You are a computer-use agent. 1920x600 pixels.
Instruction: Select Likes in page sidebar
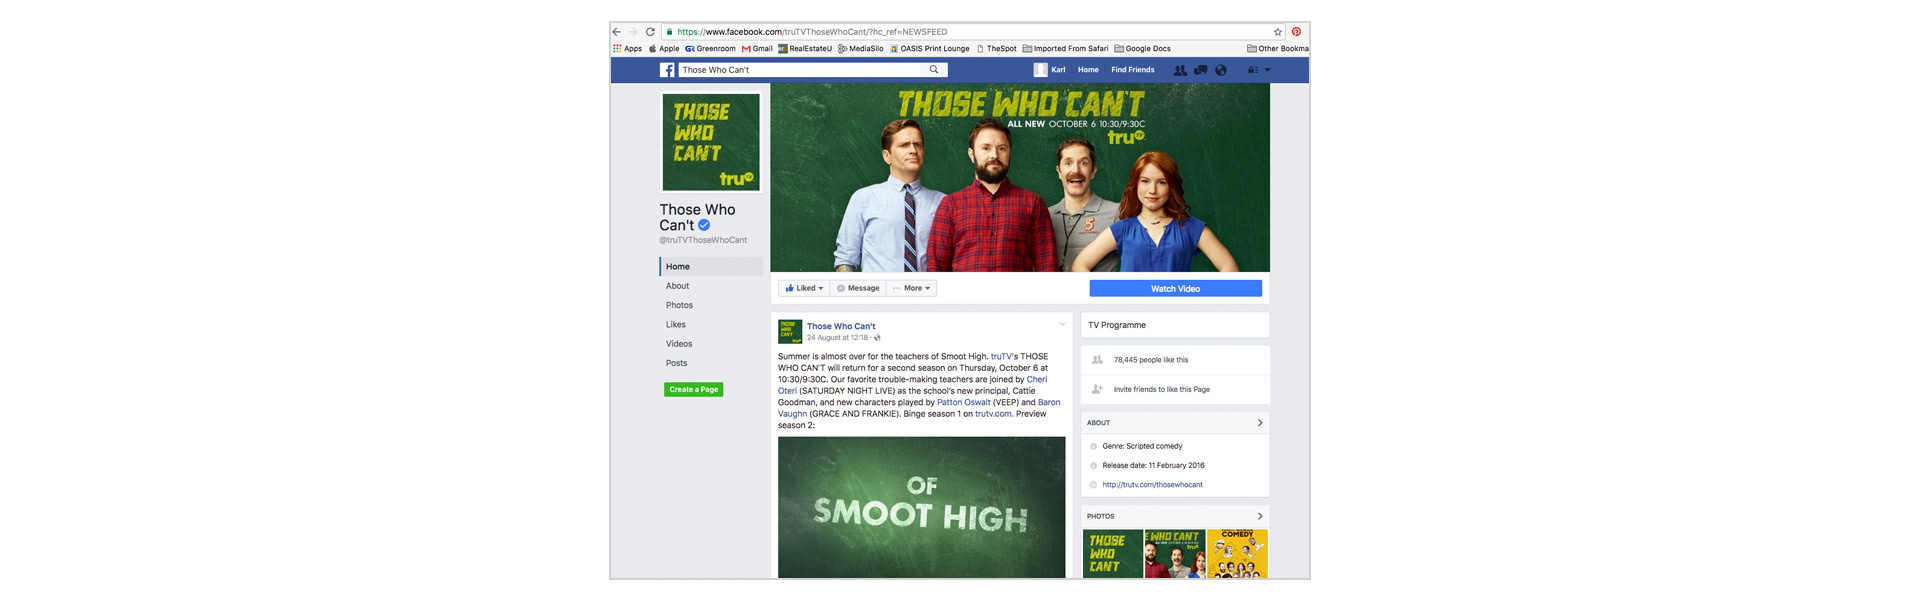[676, 325]
